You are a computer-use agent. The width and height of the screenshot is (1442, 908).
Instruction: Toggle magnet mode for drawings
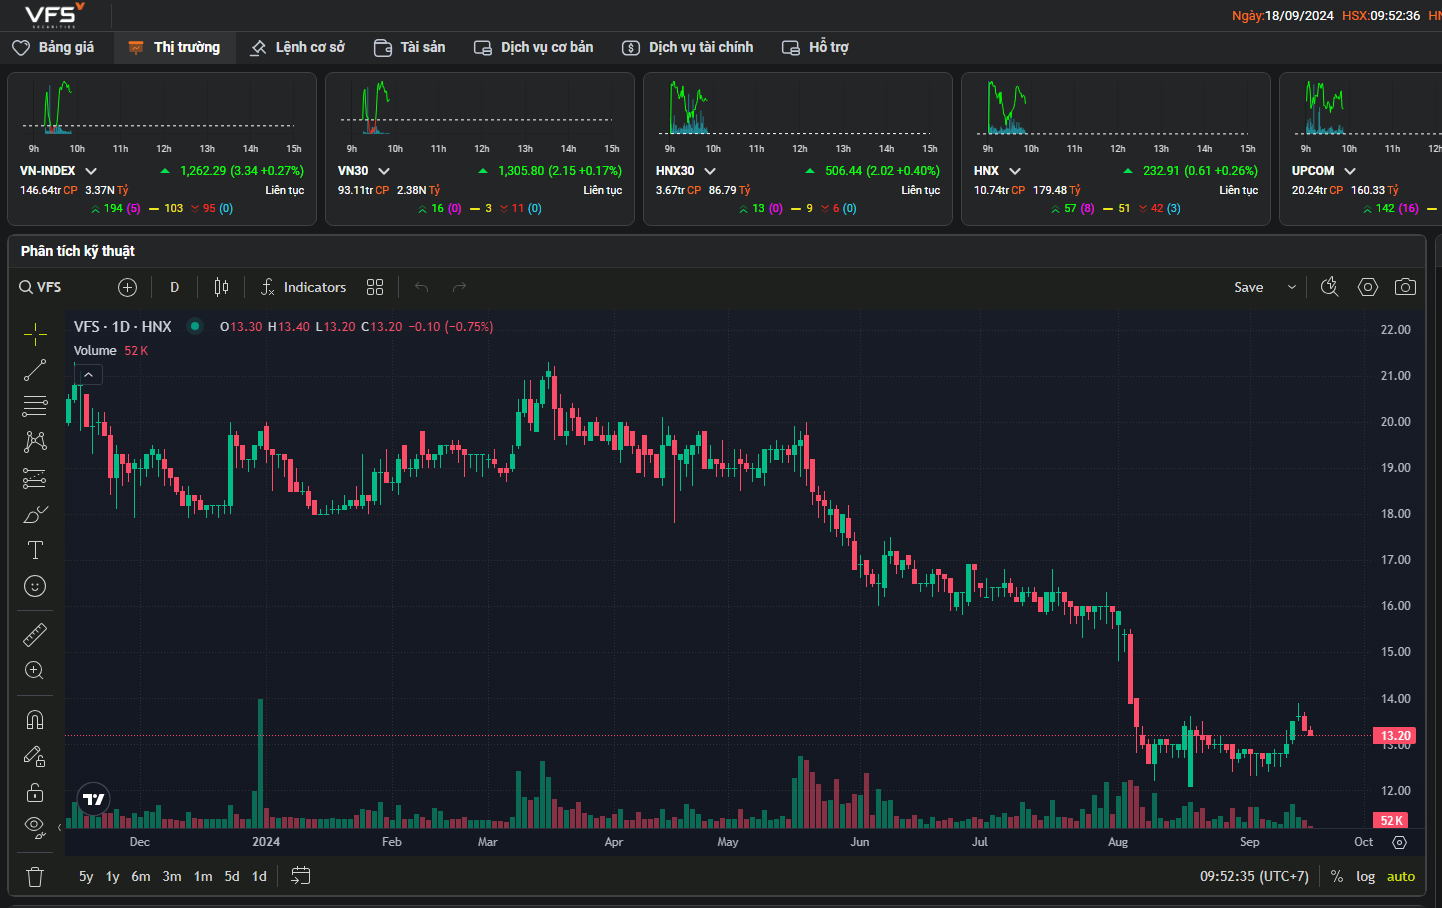pos(35,720)
